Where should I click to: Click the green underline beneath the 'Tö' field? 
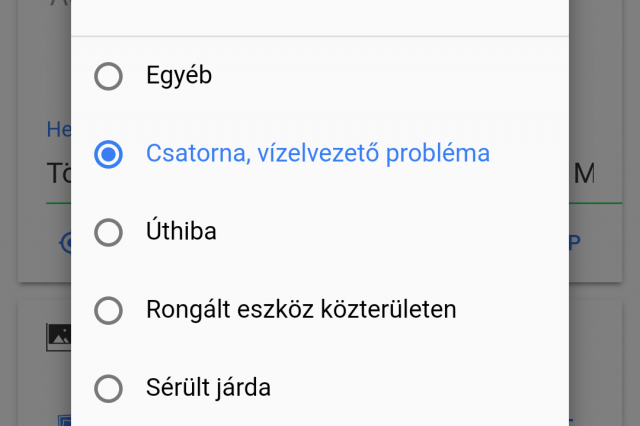58,203
